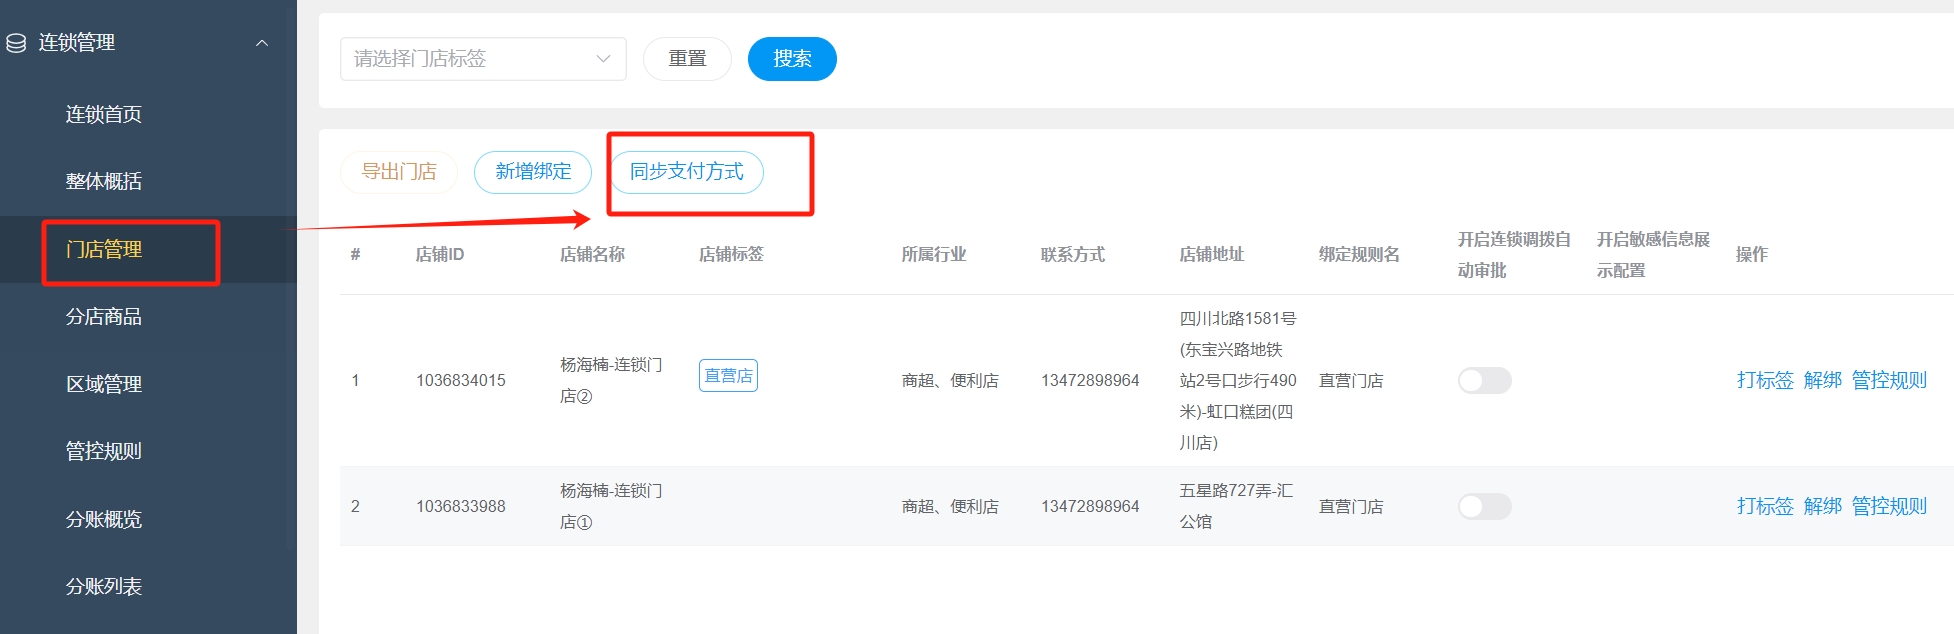Click the 直营店 tag in first row
The image size is (1954, 634).
(728, 376)
